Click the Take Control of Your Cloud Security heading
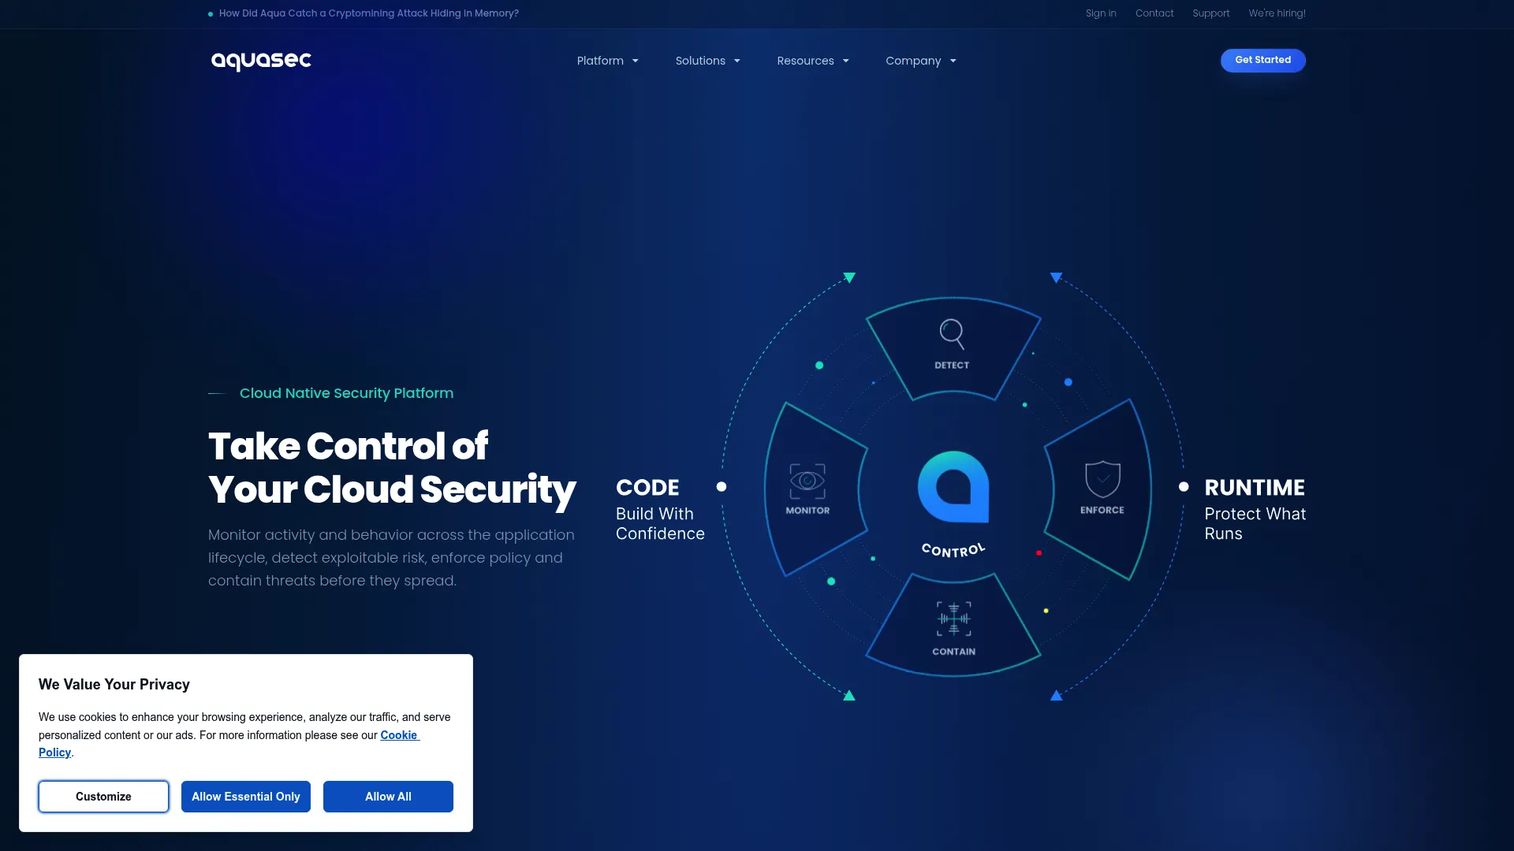1514x851 pixels. tap(392, 468)
